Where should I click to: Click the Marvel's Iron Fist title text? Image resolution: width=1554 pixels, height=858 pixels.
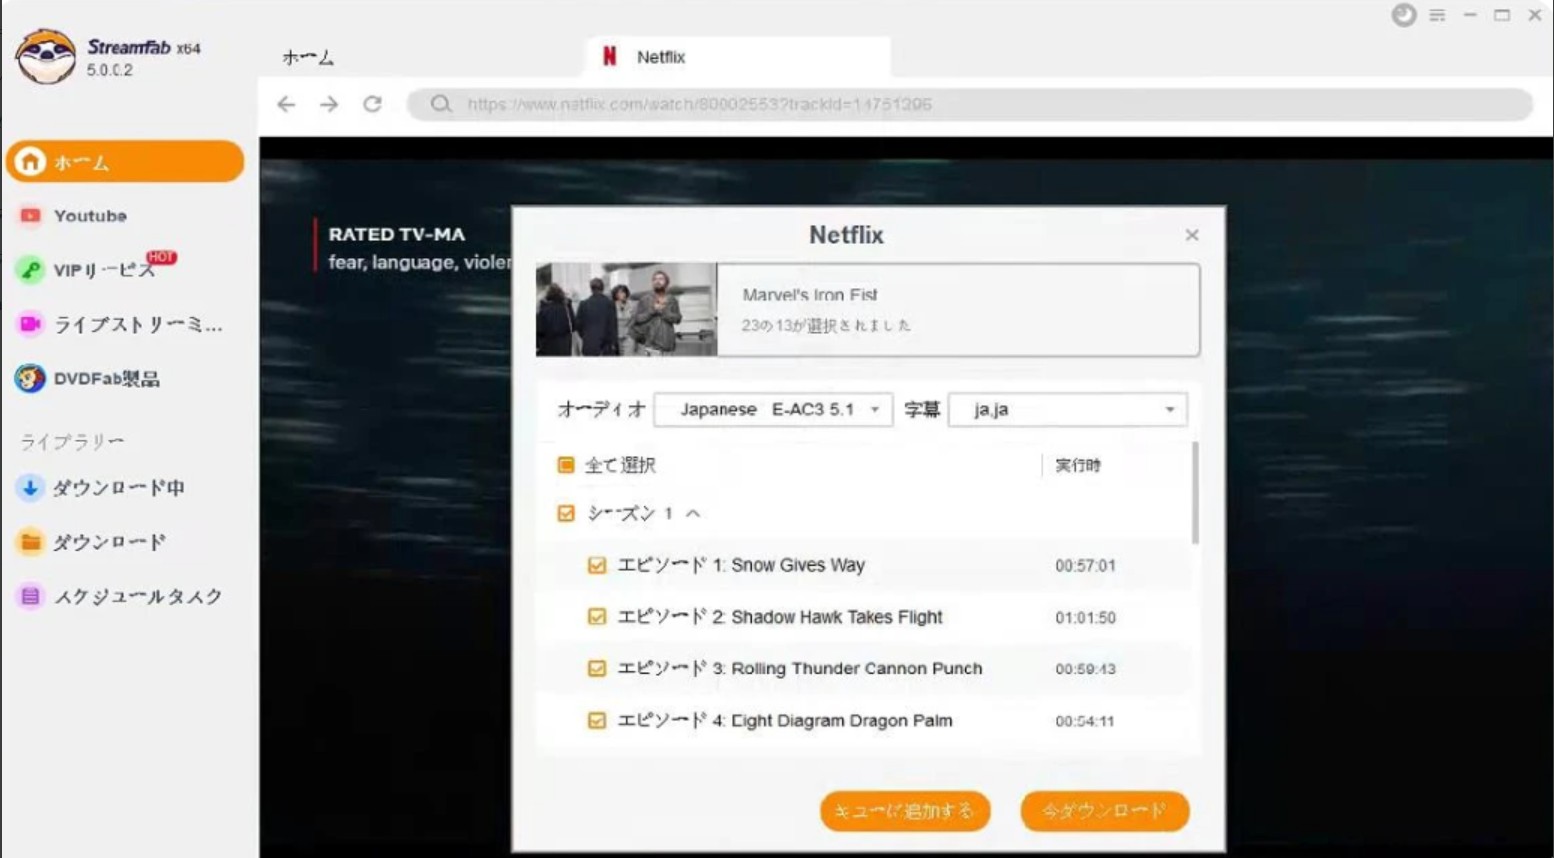click(x=810, y=295)
